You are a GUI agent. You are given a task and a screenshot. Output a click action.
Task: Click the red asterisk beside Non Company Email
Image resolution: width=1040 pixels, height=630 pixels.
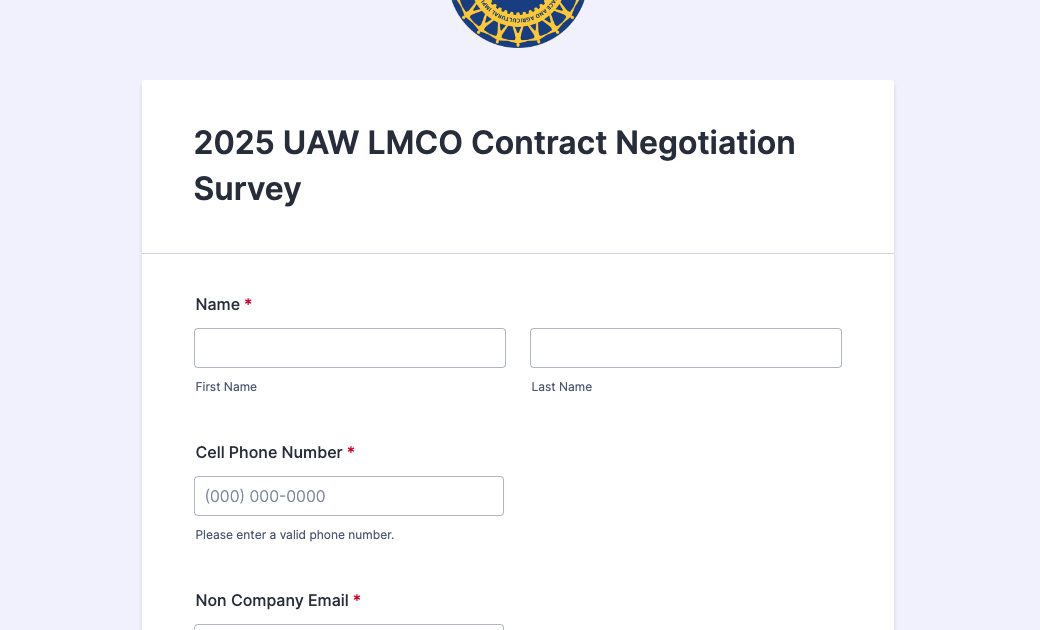coord(357,599)
